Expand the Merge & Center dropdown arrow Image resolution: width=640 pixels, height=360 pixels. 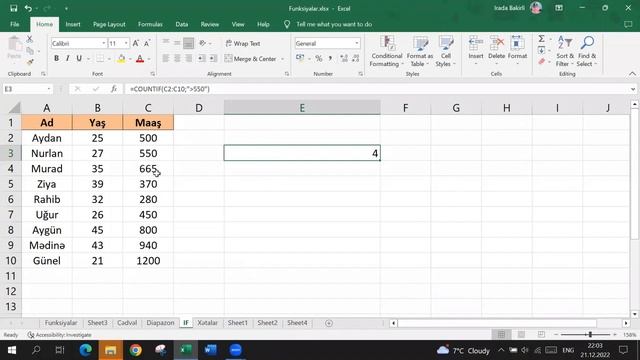282,59
